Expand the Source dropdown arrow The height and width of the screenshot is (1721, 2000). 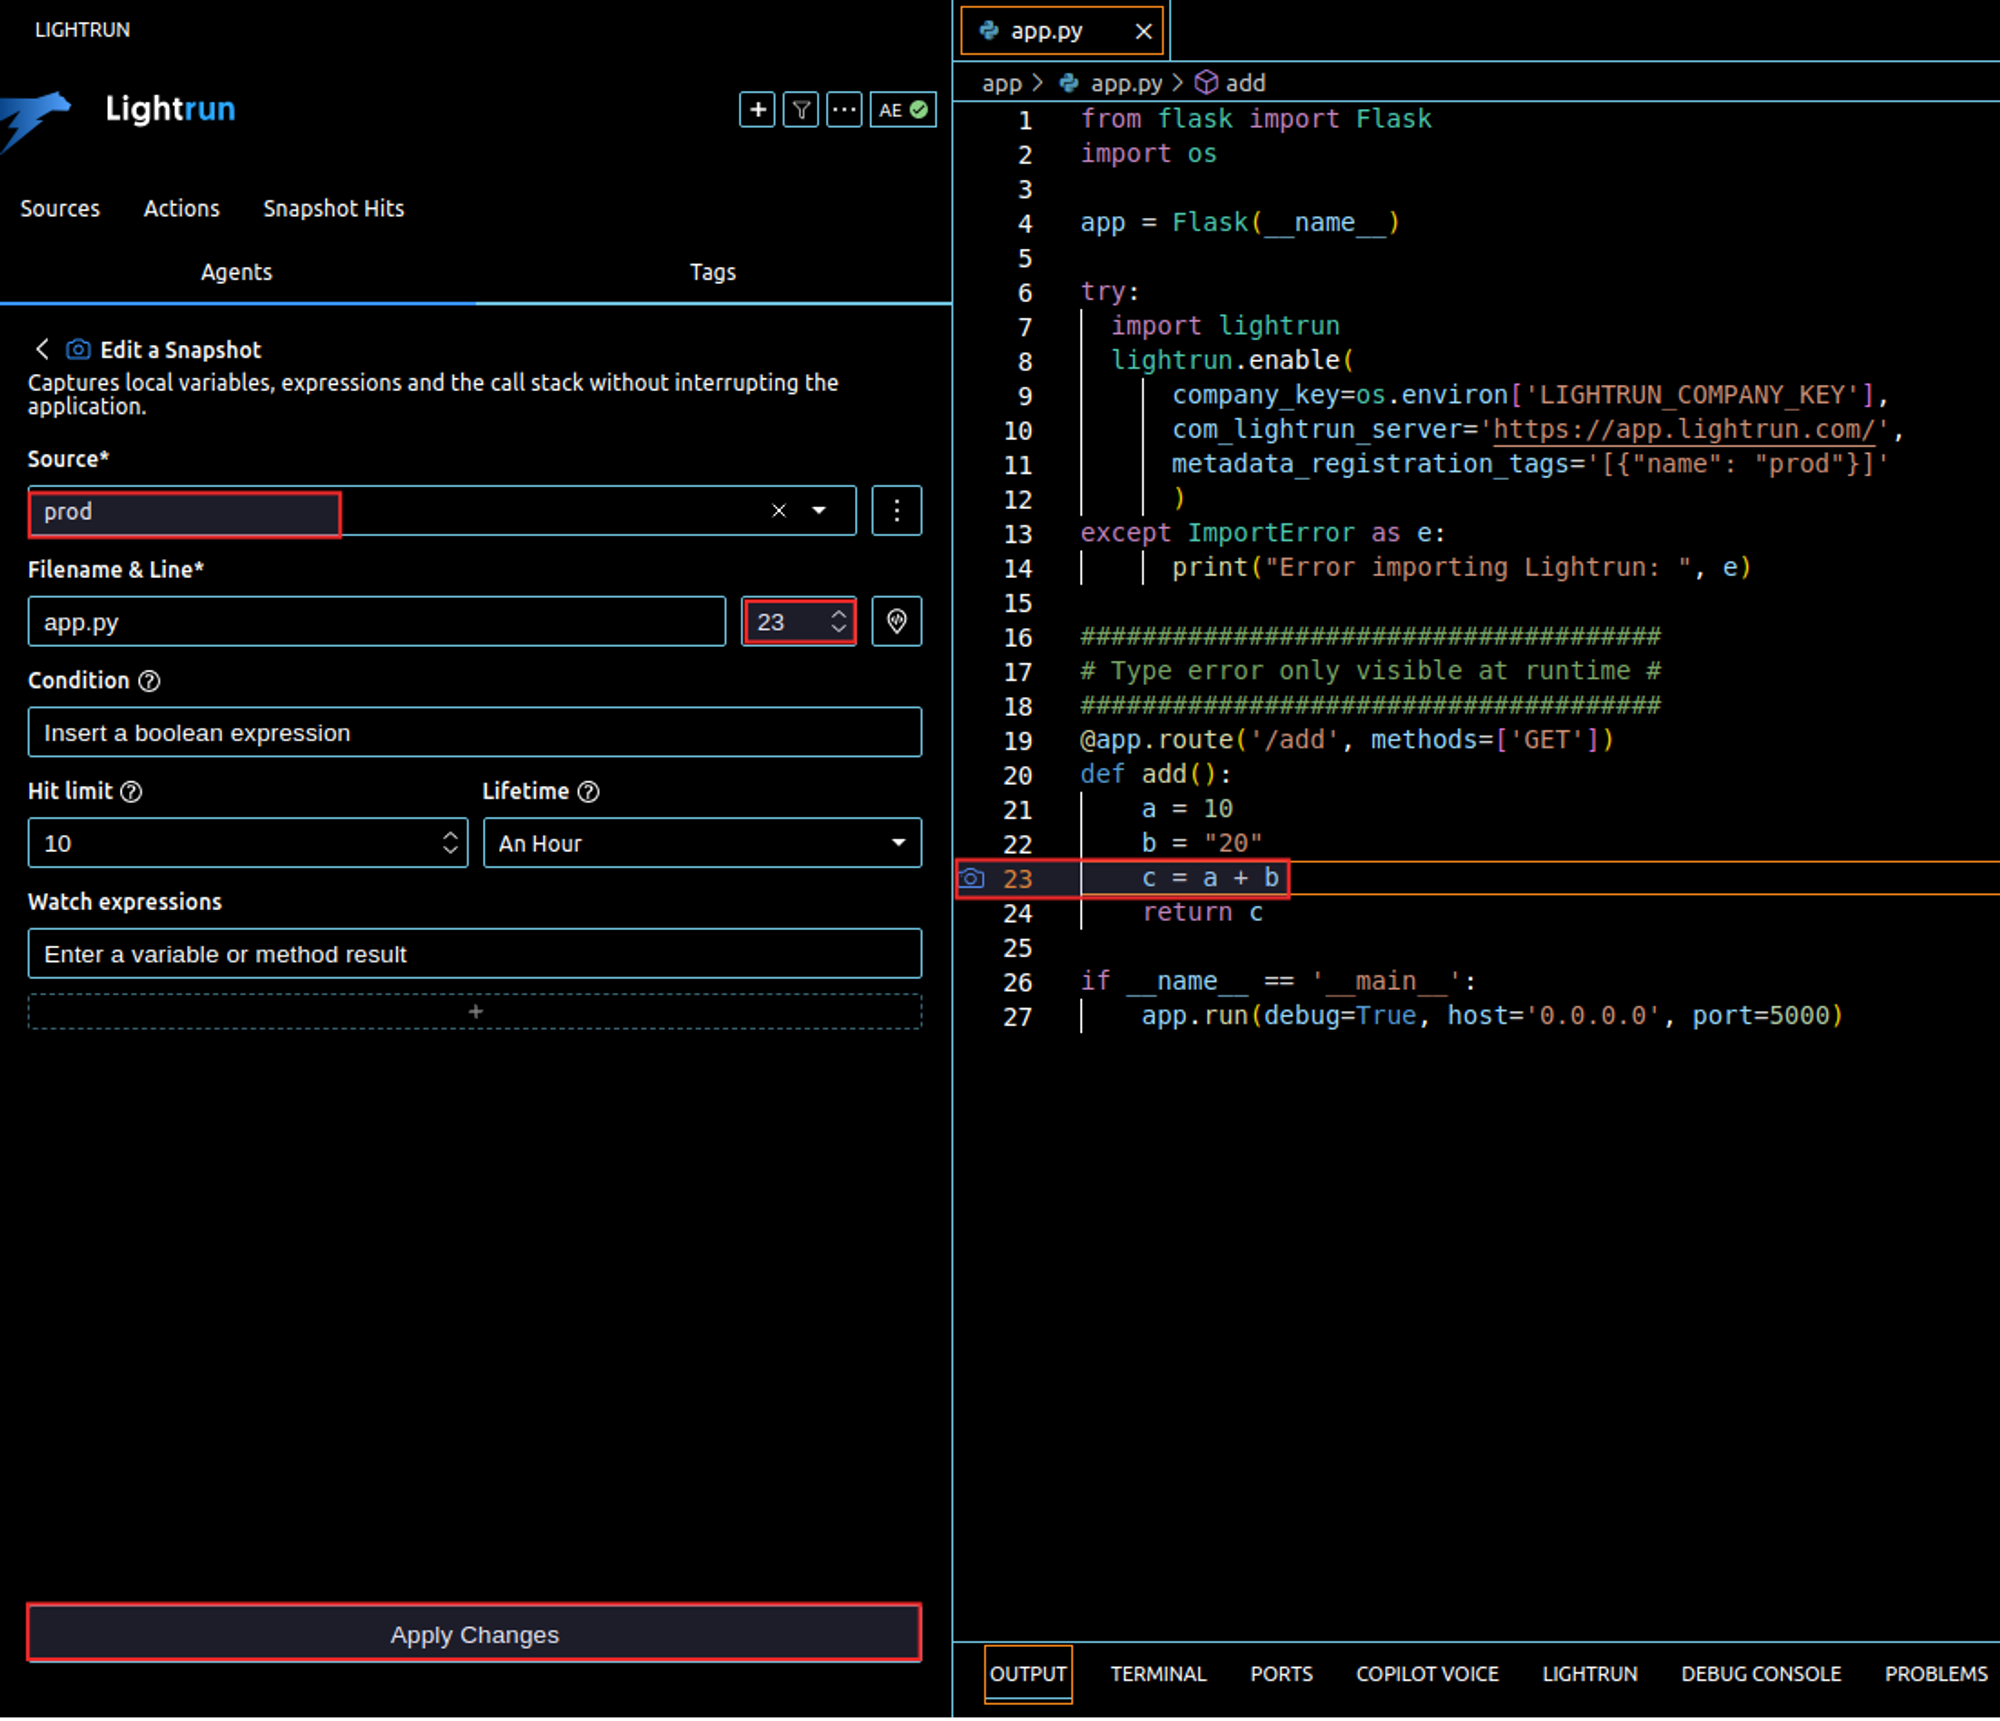(x=819, y=511)
